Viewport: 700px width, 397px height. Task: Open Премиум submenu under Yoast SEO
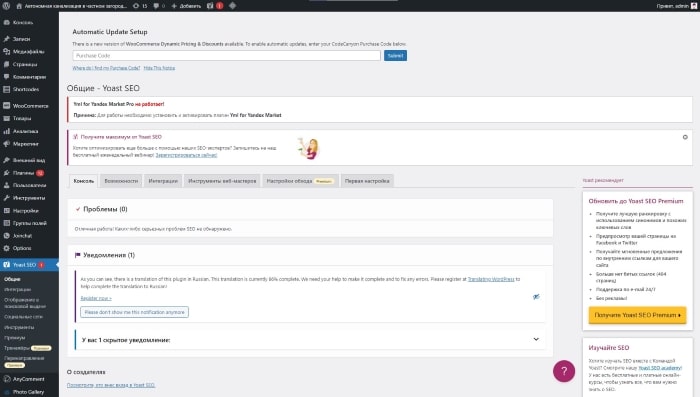coord(15,338)
